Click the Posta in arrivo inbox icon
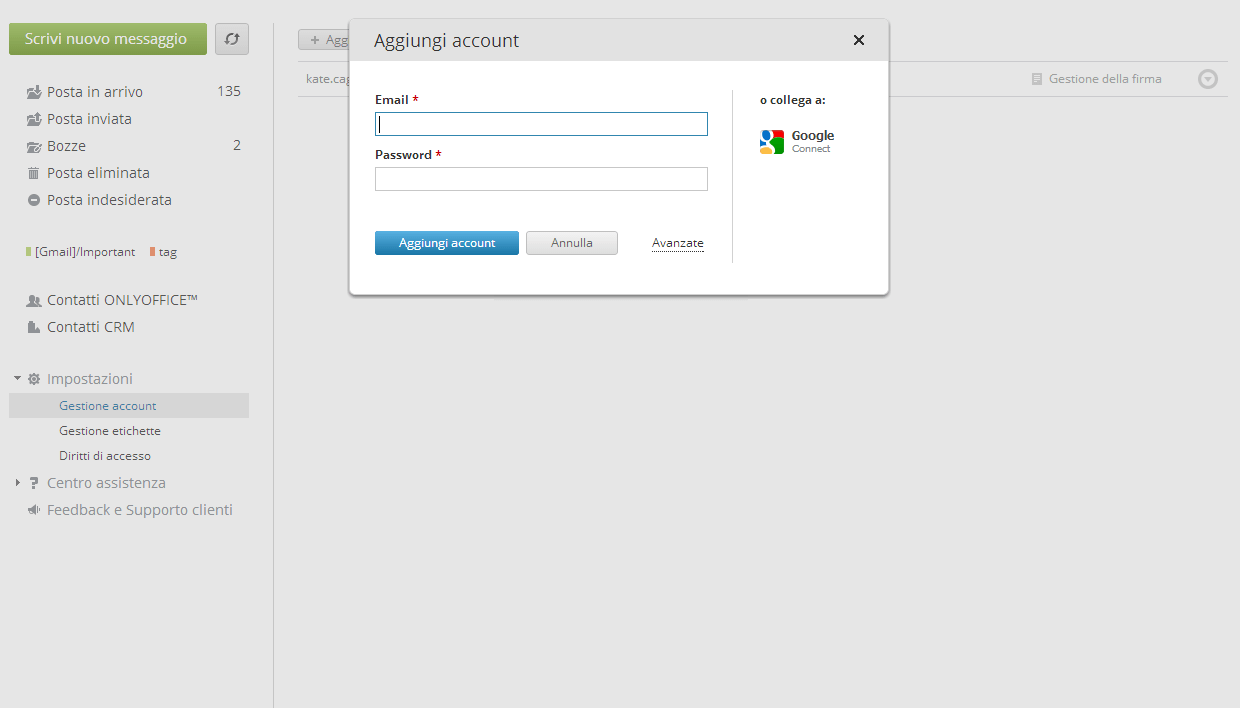Viewport: 1240px width, 708px height. [34, 92]
